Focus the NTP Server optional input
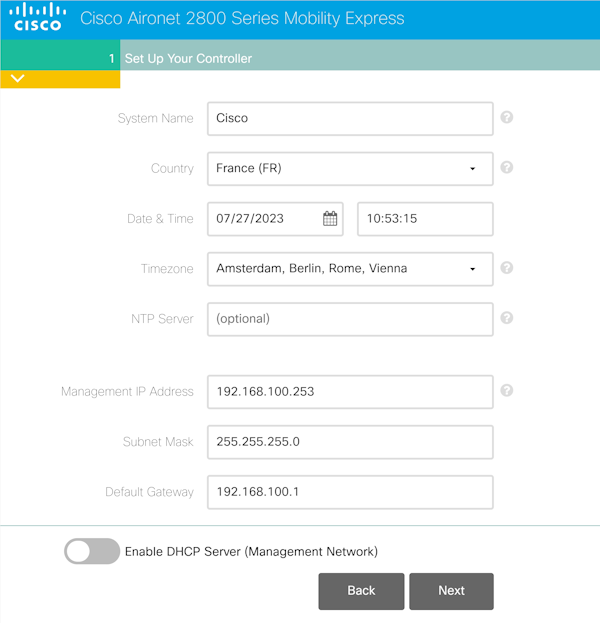The image size is (600, 623). (x=350, y=319)
